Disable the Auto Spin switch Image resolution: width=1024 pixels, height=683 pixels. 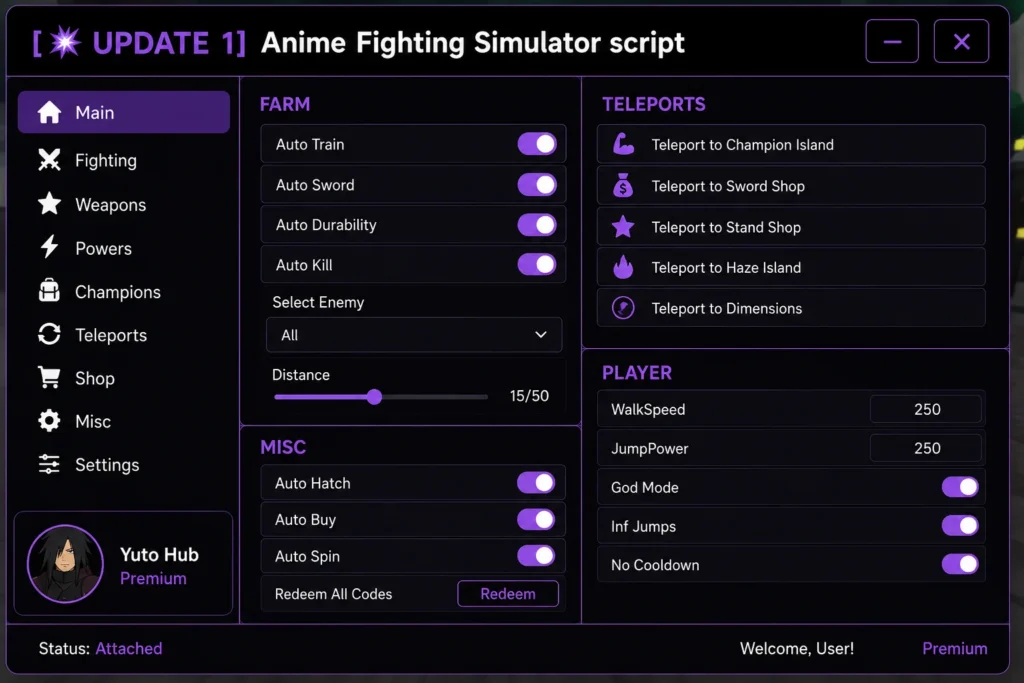[x=536, y=556]
